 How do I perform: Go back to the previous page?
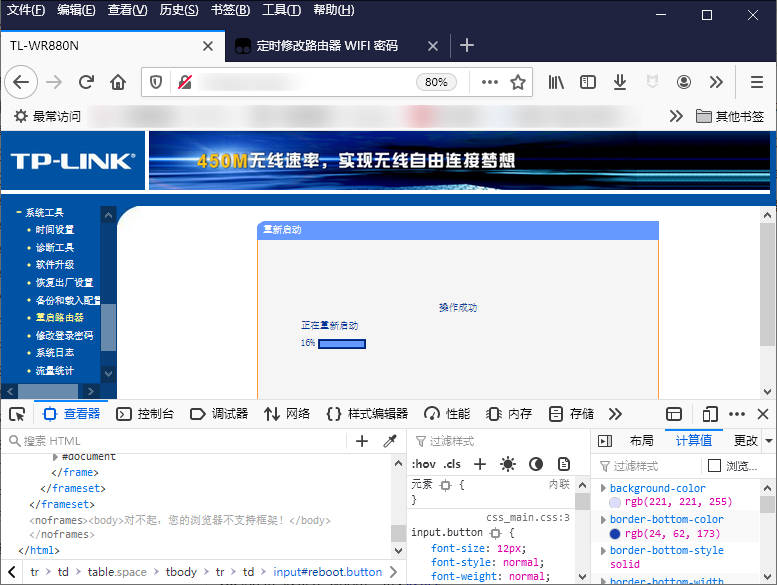point(21,82)
